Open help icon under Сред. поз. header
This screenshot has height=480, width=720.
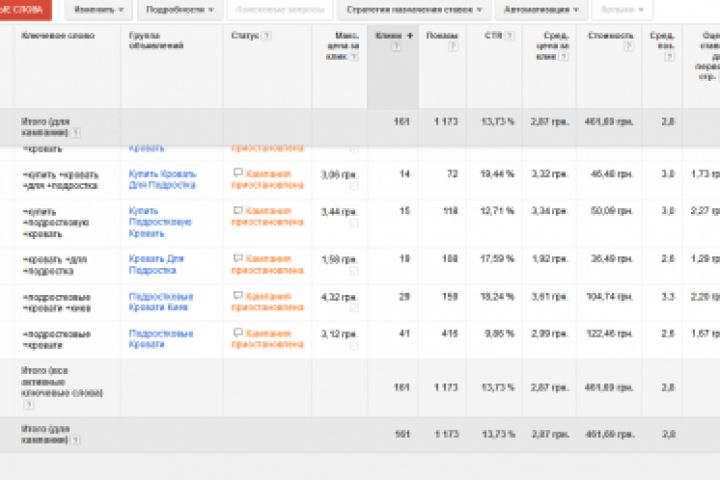click(669, 57)
